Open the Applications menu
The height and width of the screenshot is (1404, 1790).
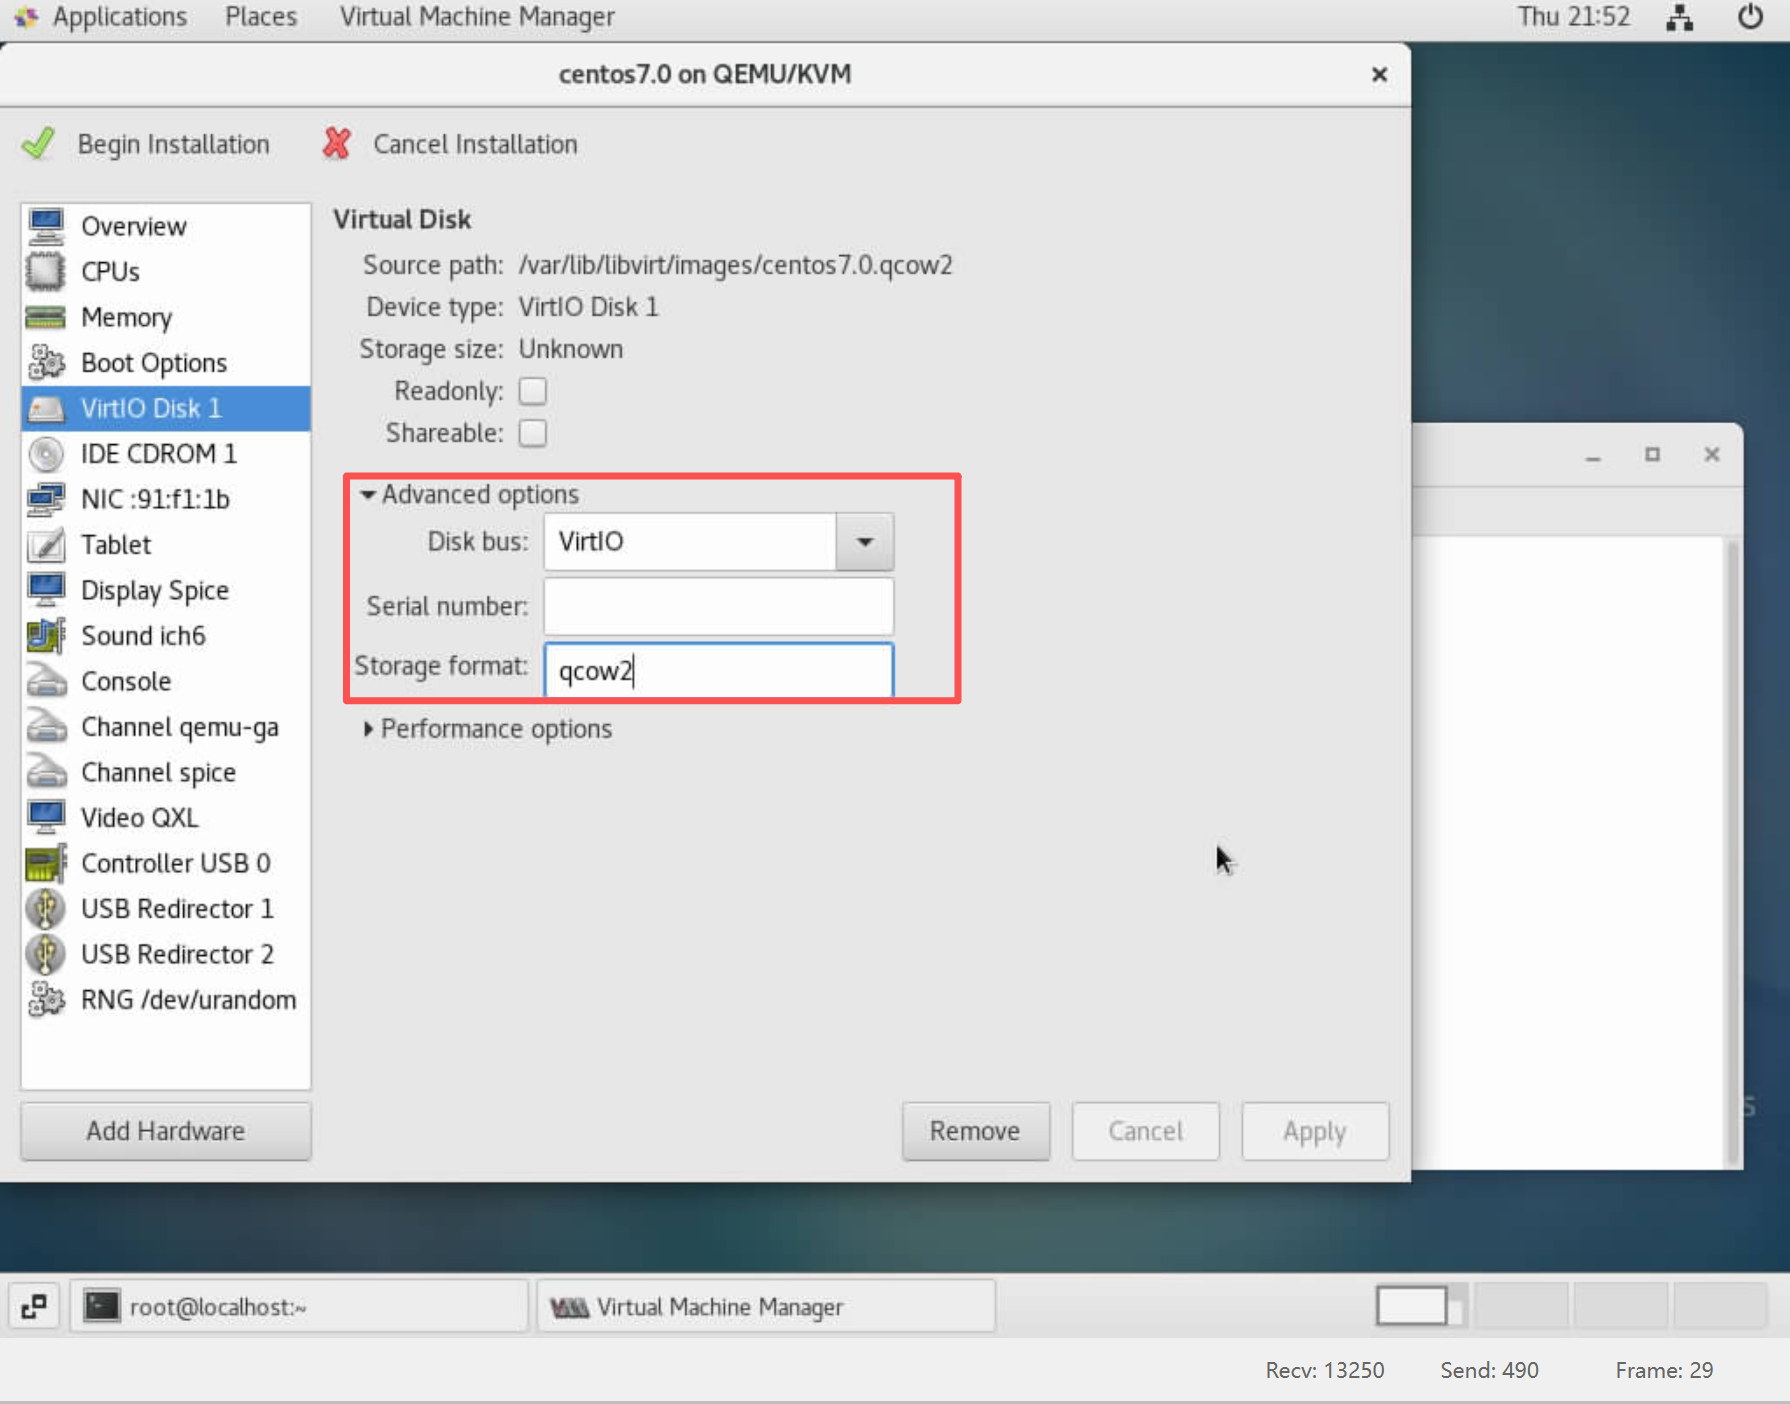point(118,17)
